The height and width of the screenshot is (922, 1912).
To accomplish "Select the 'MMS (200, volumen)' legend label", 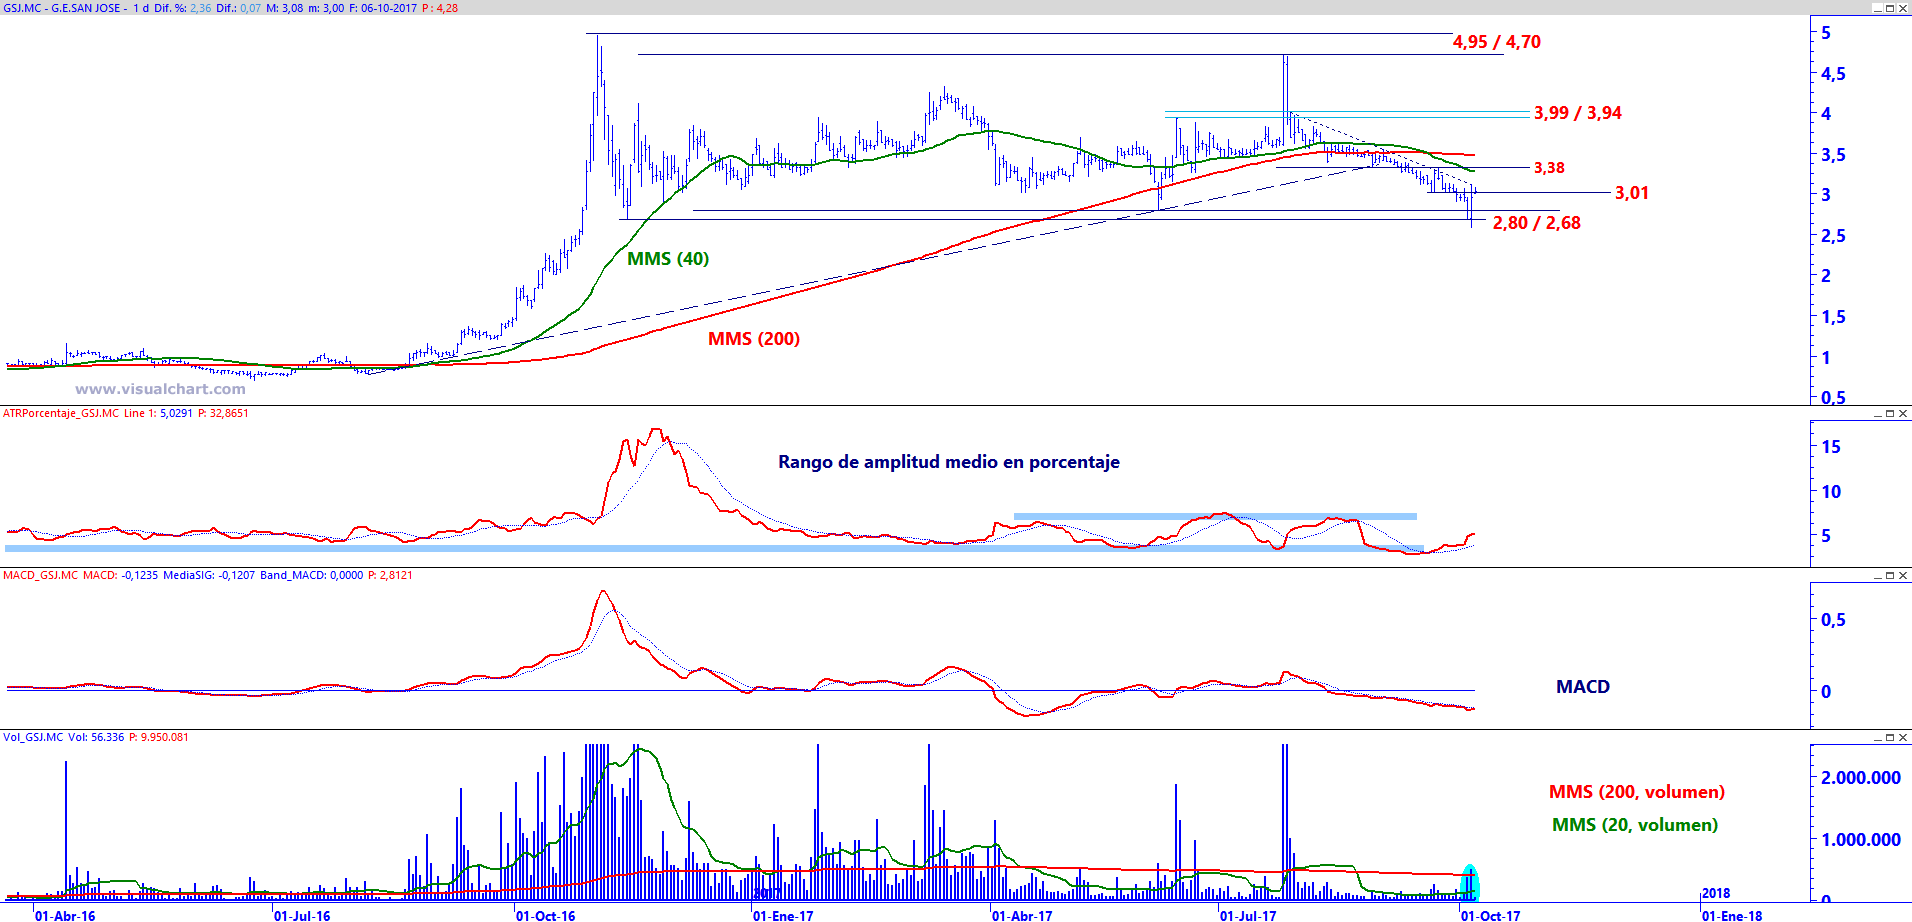I will point(1637,792).
